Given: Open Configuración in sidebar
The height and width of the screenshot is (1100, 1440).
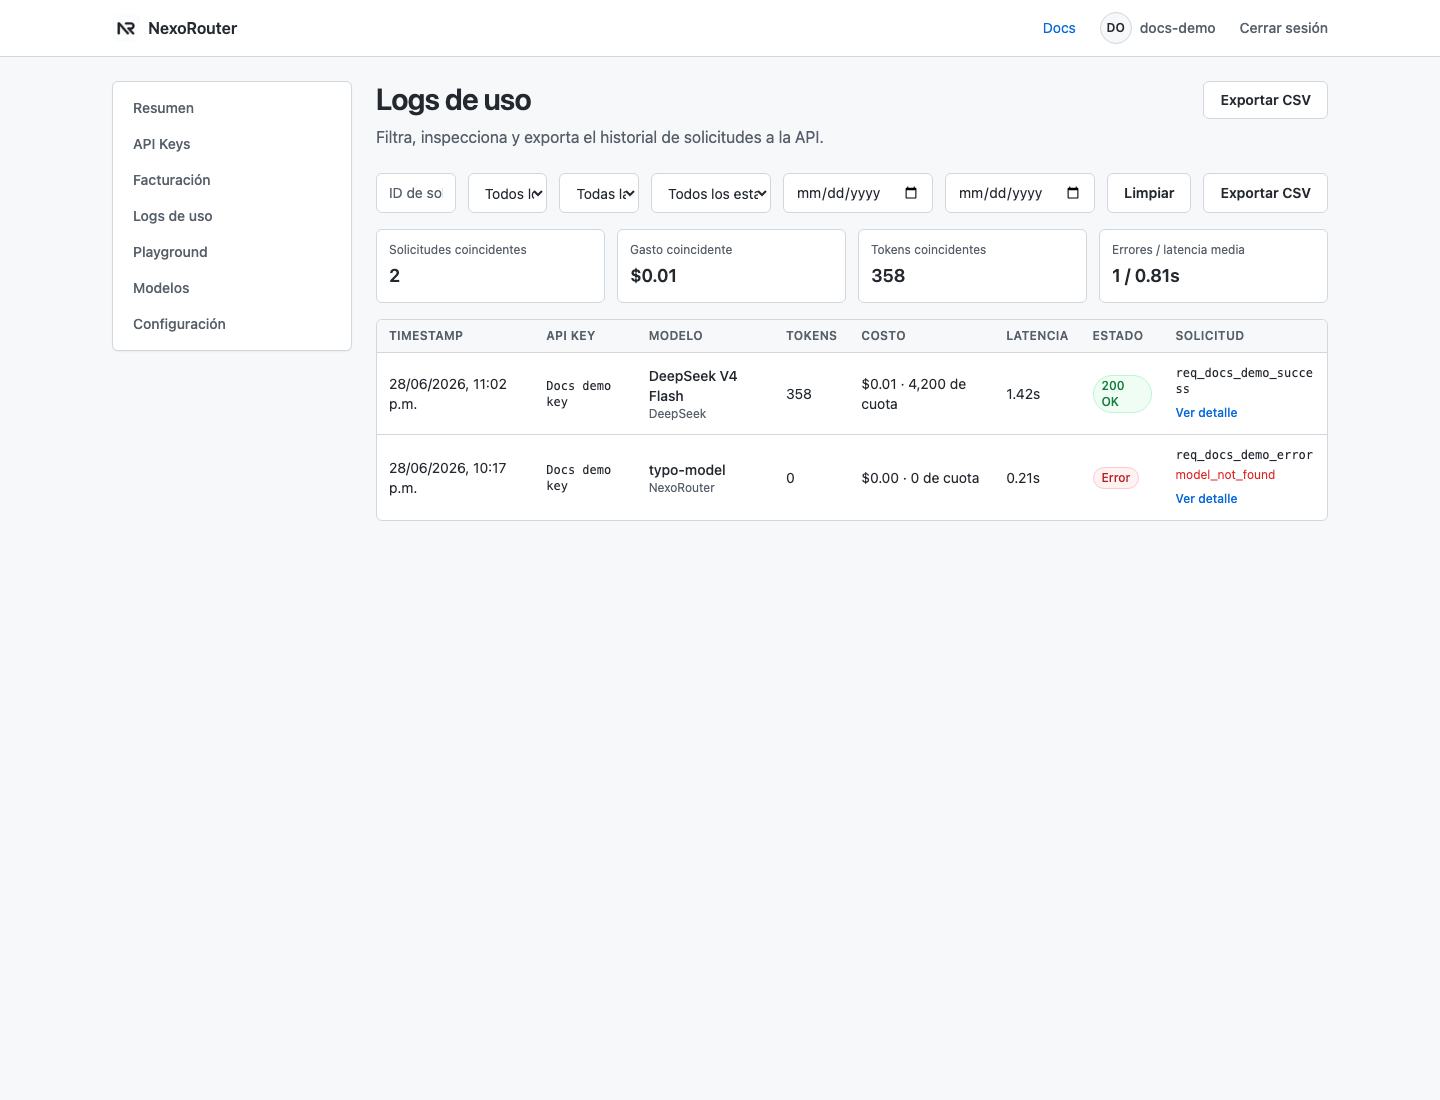Looking at the screenshot, I should point(232,324).
